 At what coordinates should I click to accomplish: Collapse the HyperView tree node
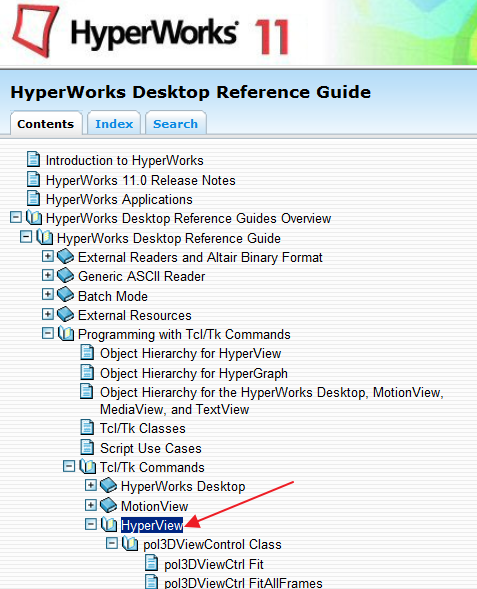91,524
